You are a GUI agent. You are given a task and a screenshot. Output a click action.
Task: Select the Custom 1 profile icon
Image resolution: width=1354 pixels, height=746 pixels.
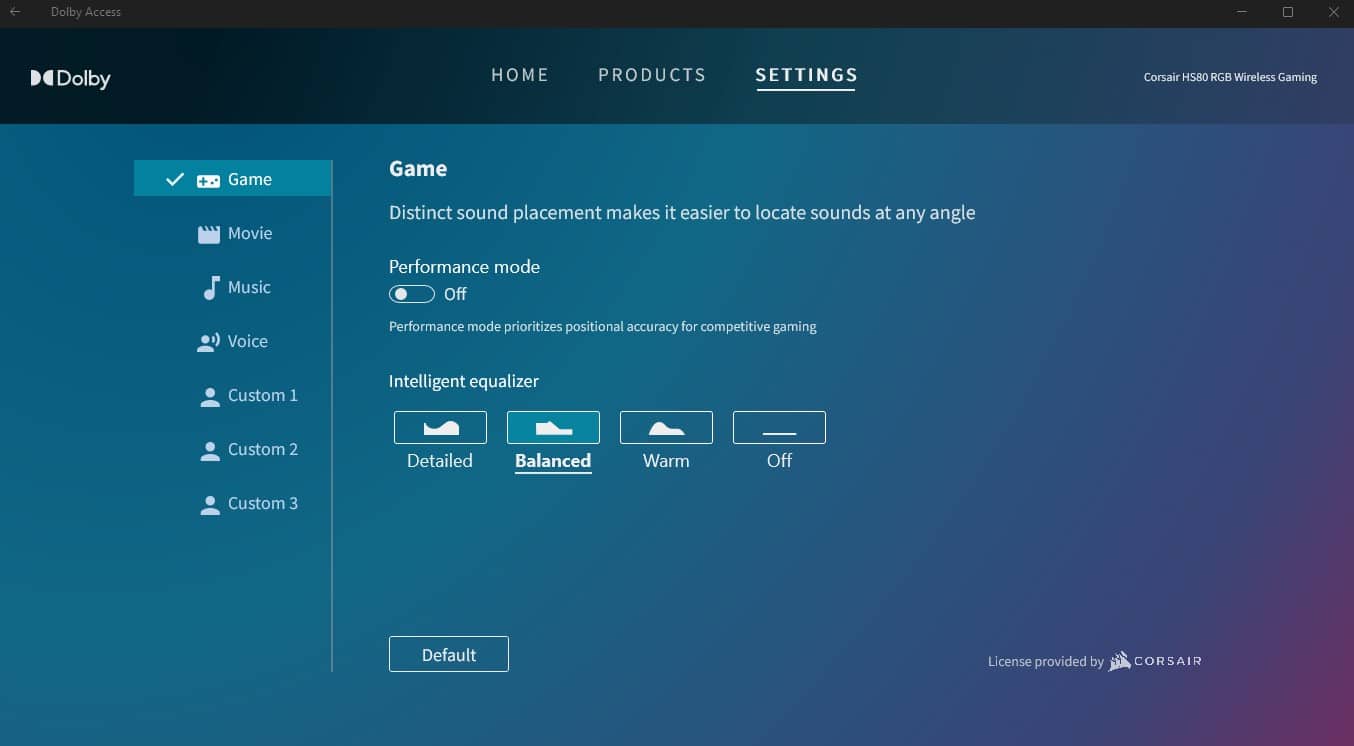point(210,396)
